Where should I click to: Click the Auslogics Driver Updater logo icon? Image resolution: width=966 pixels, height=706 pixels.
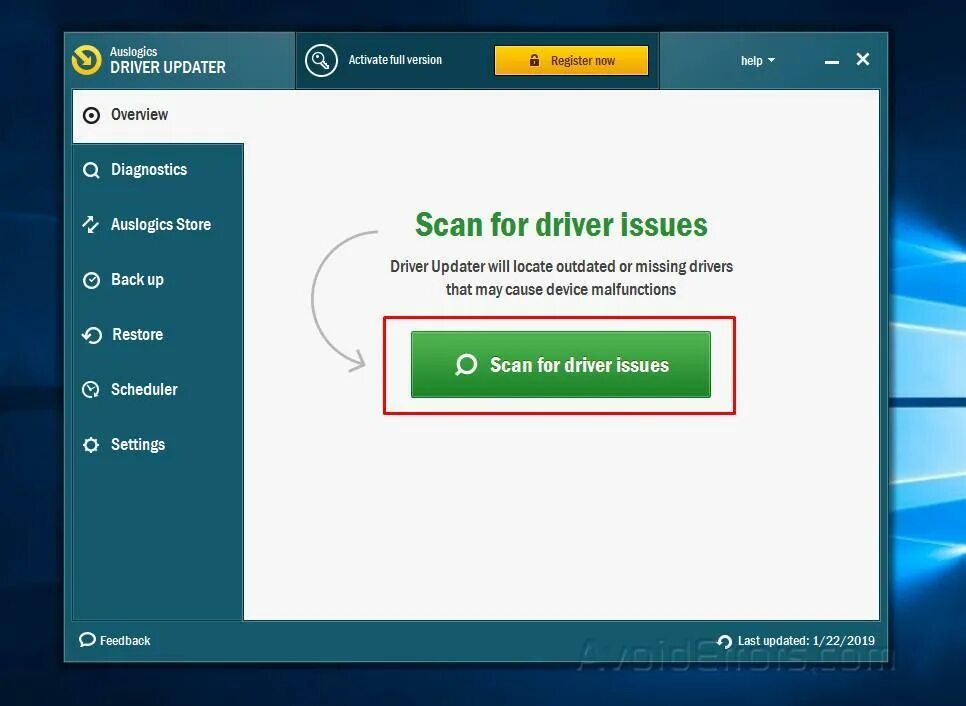[86, 60]
